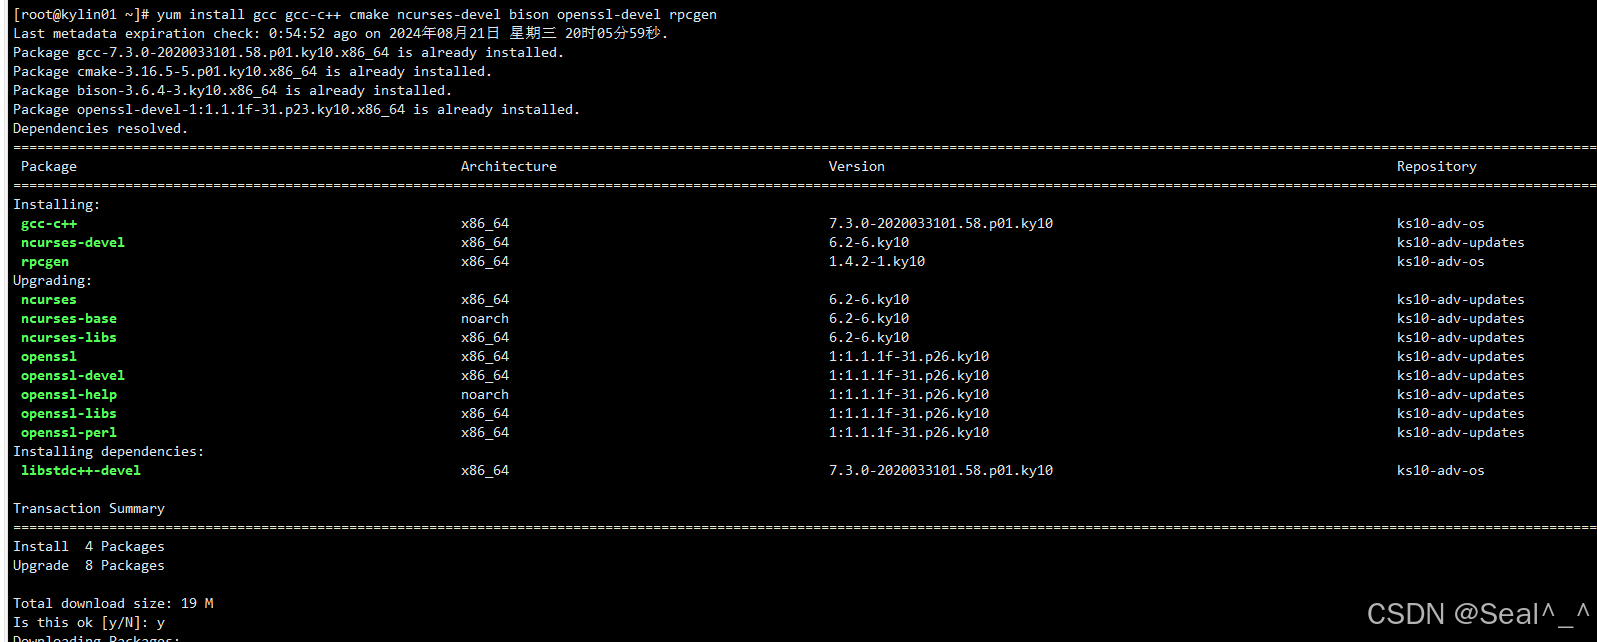Image resolution: width=1597 pixels, height=642 pixels.
Task: Click noarch architecture of ncurses-base
Action: 485,319
